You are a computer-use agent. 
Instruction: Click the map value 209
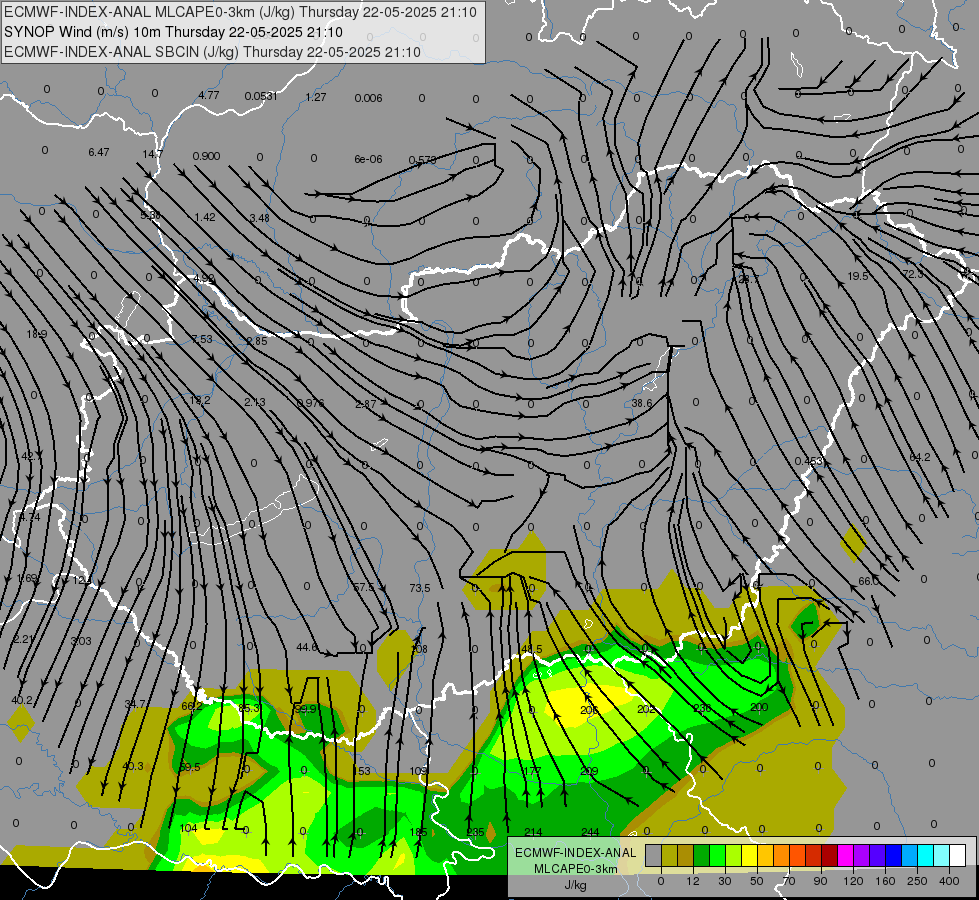click(x=589, y=771)
